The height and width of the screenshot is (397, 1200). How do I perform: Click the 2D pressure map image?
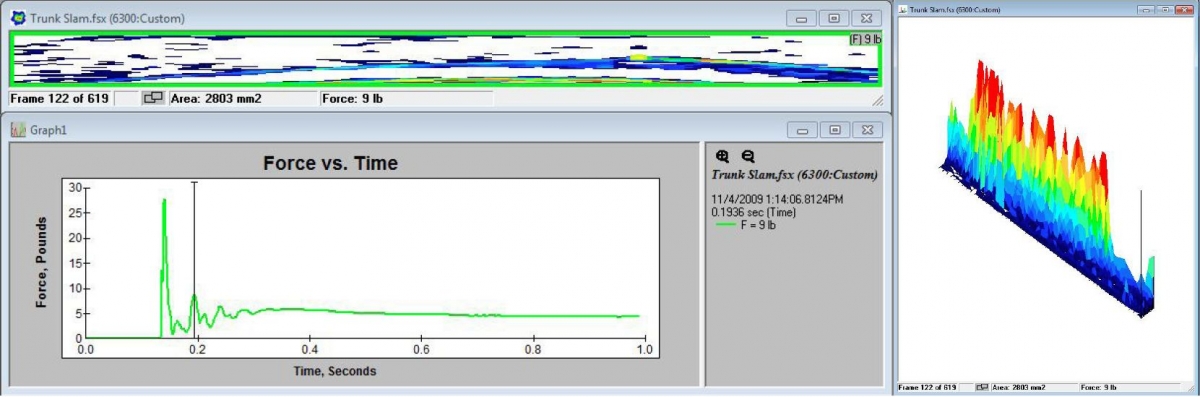(x=445, y=59)
